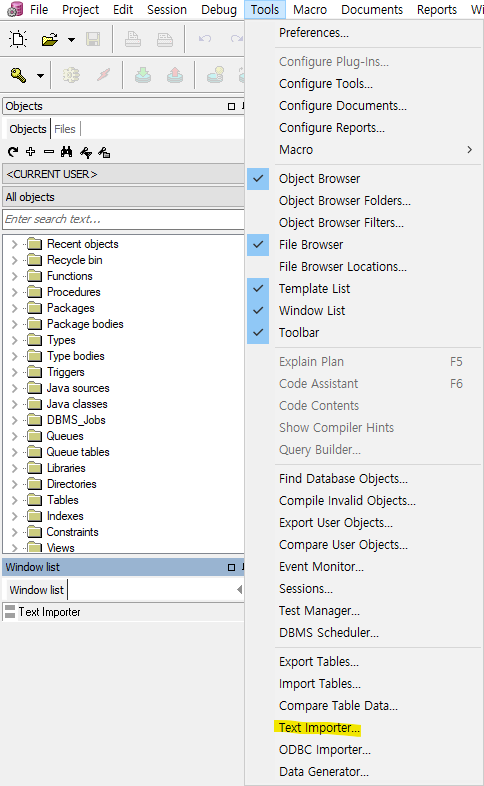Uncheck Window List in Tools menu
484x786 pixels.
[x=258, y=311]
